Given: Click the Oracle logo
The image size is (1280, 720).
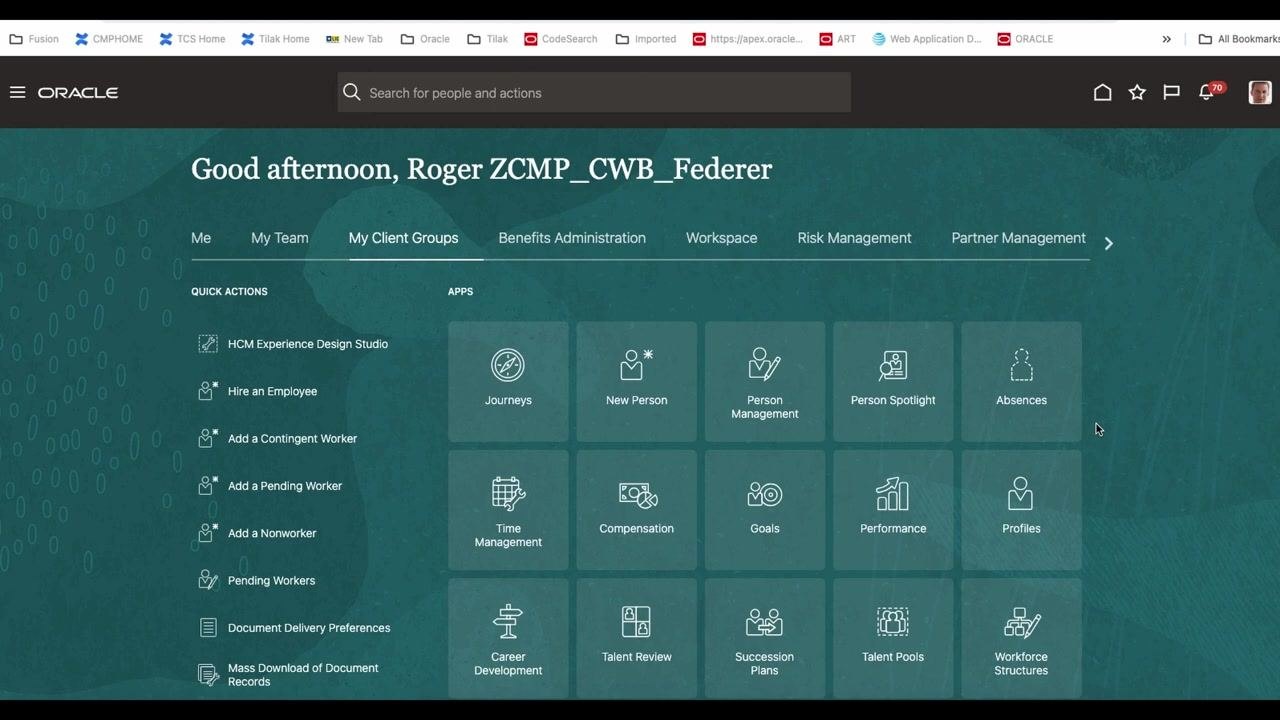Looking at the screenshot, I should point(78,92).
